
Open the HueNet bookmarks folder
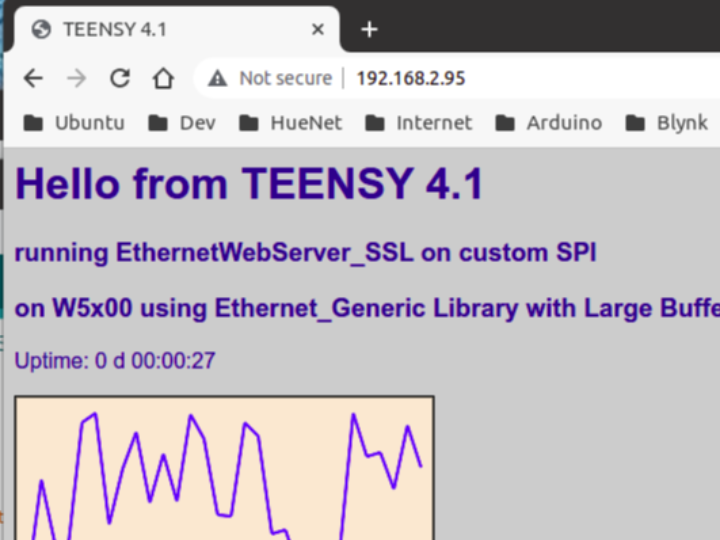pyautogui.click(x=291, y=123)
